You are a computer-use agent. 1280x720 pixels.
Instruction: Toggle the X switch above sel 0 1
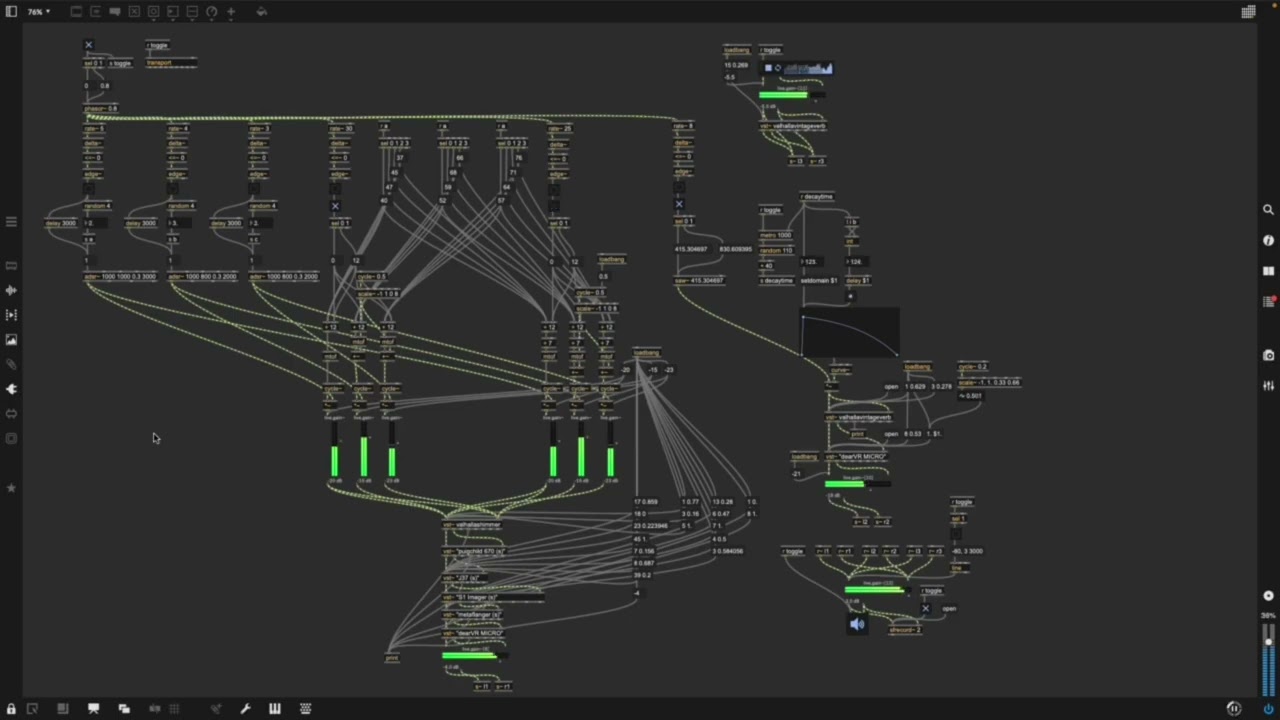88,45
